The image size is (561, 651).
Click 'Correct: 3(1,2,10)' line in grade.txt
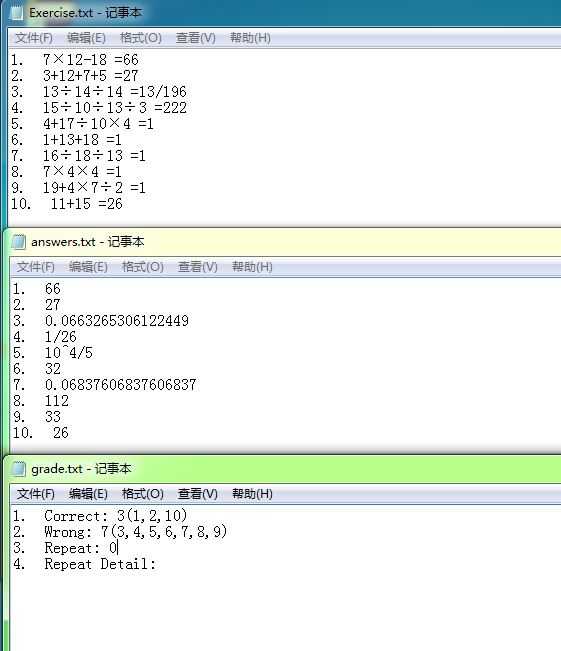pos(116,516)
